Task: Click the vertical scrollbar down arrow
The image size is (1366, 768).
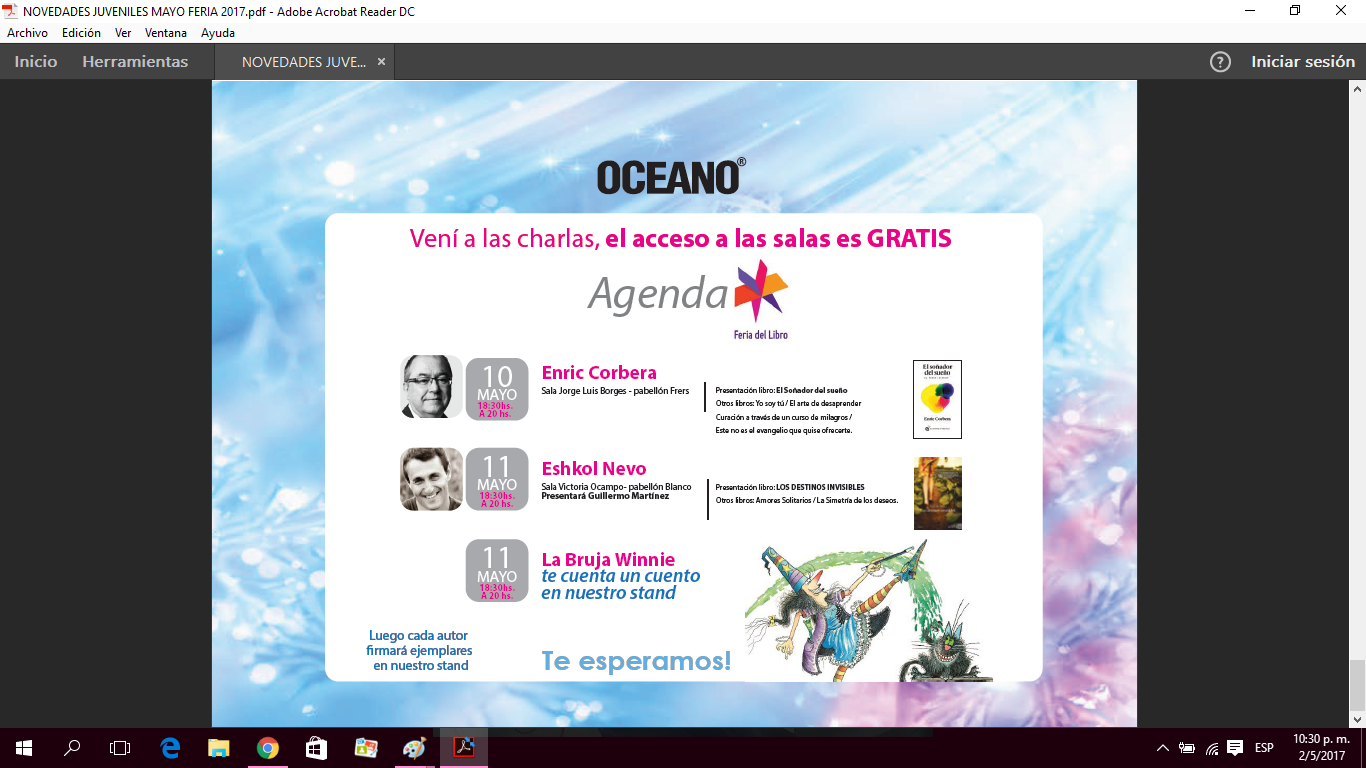Action: tap(1357, 719)
